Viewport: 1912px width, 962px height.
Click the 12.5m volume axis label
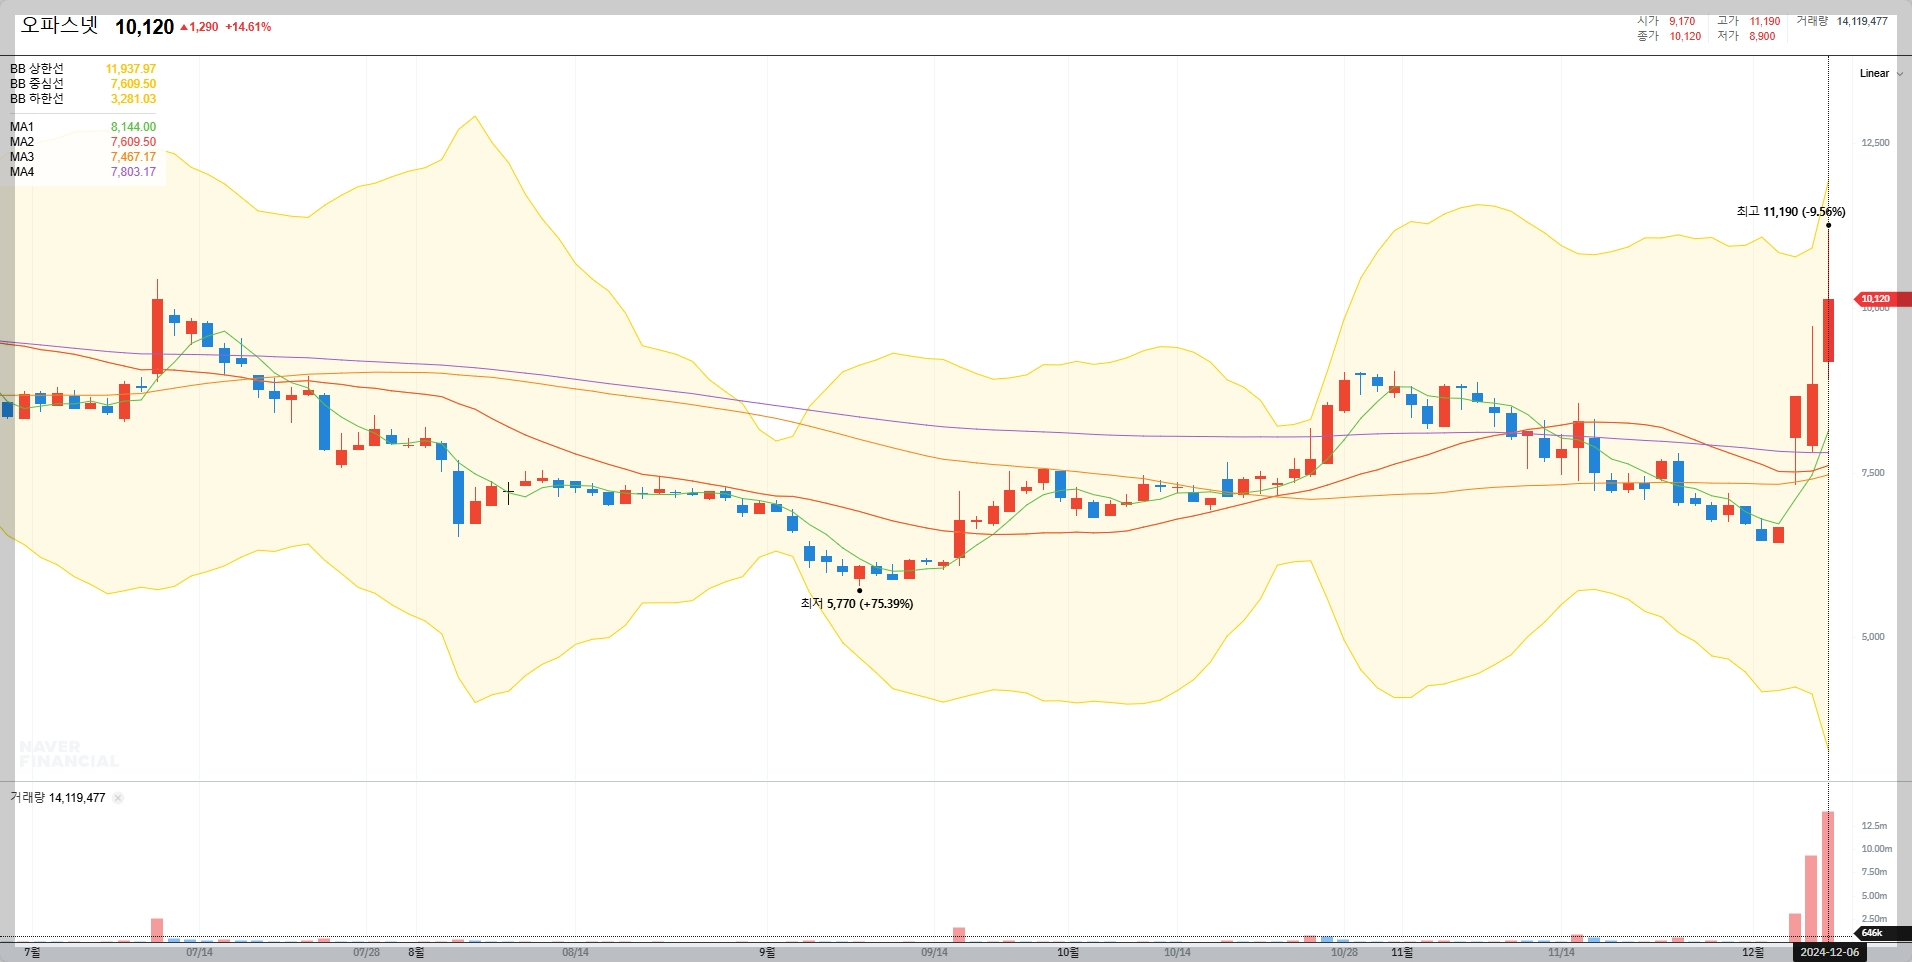point(1874,826)
